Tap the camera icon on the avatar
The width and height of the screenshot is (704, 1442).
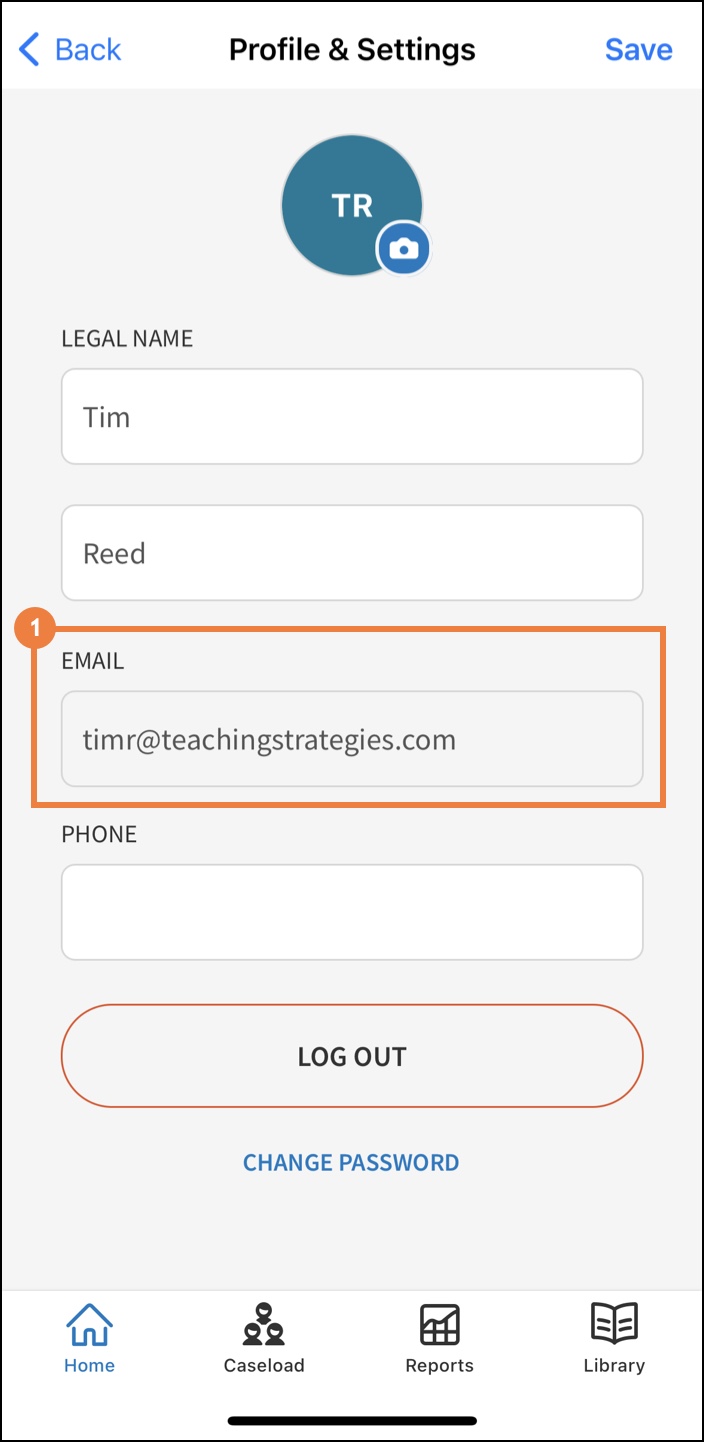[x=404, y=249]
